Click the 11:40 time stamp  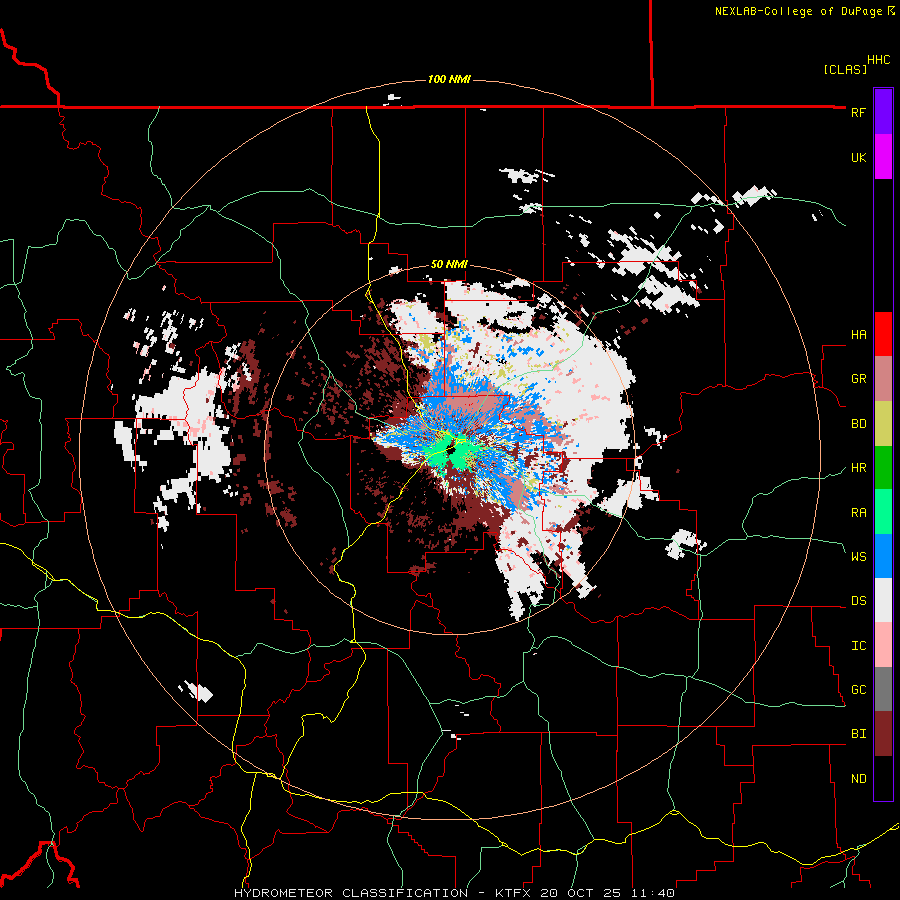click(x=653, y=893)
